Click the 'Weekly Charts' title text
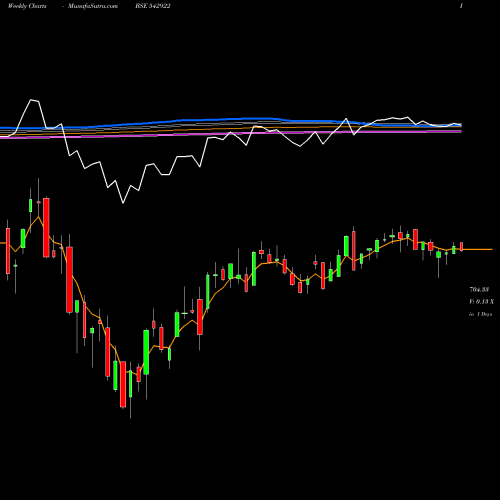500x500 pixels. point(27,6)
